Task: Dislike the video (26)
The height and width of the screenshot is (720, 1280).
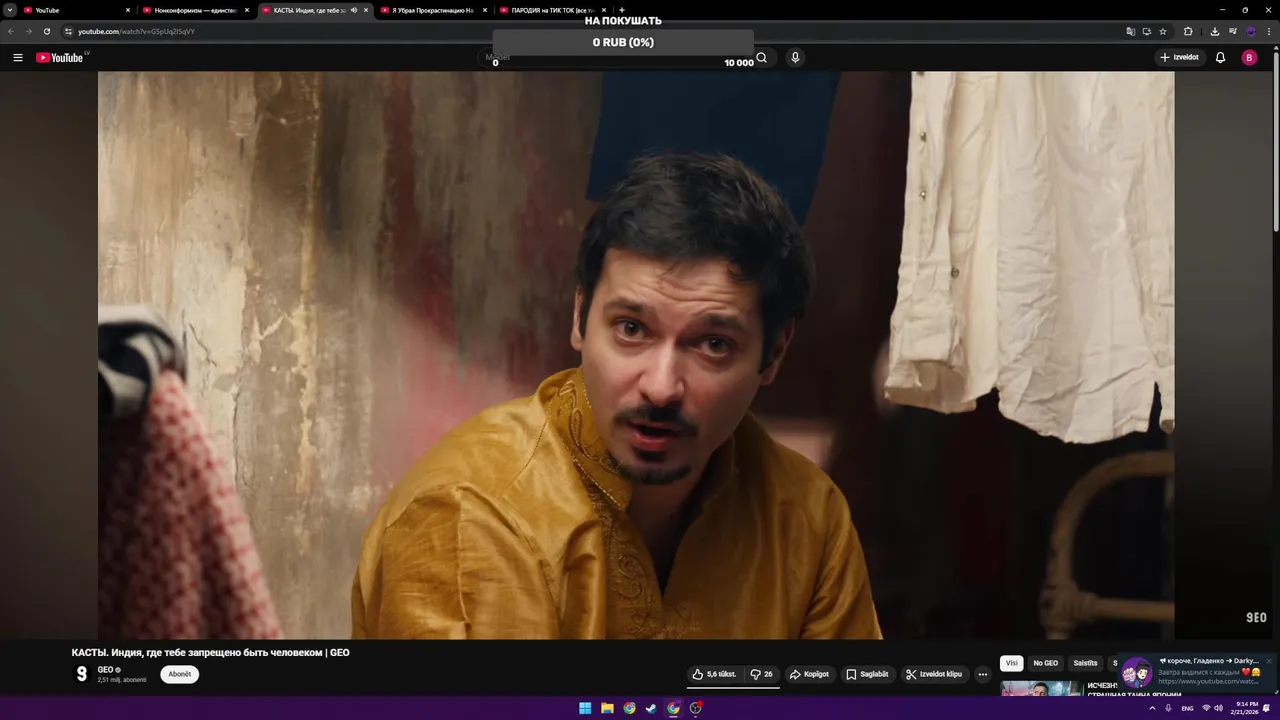Action: (x=761, y=674)
